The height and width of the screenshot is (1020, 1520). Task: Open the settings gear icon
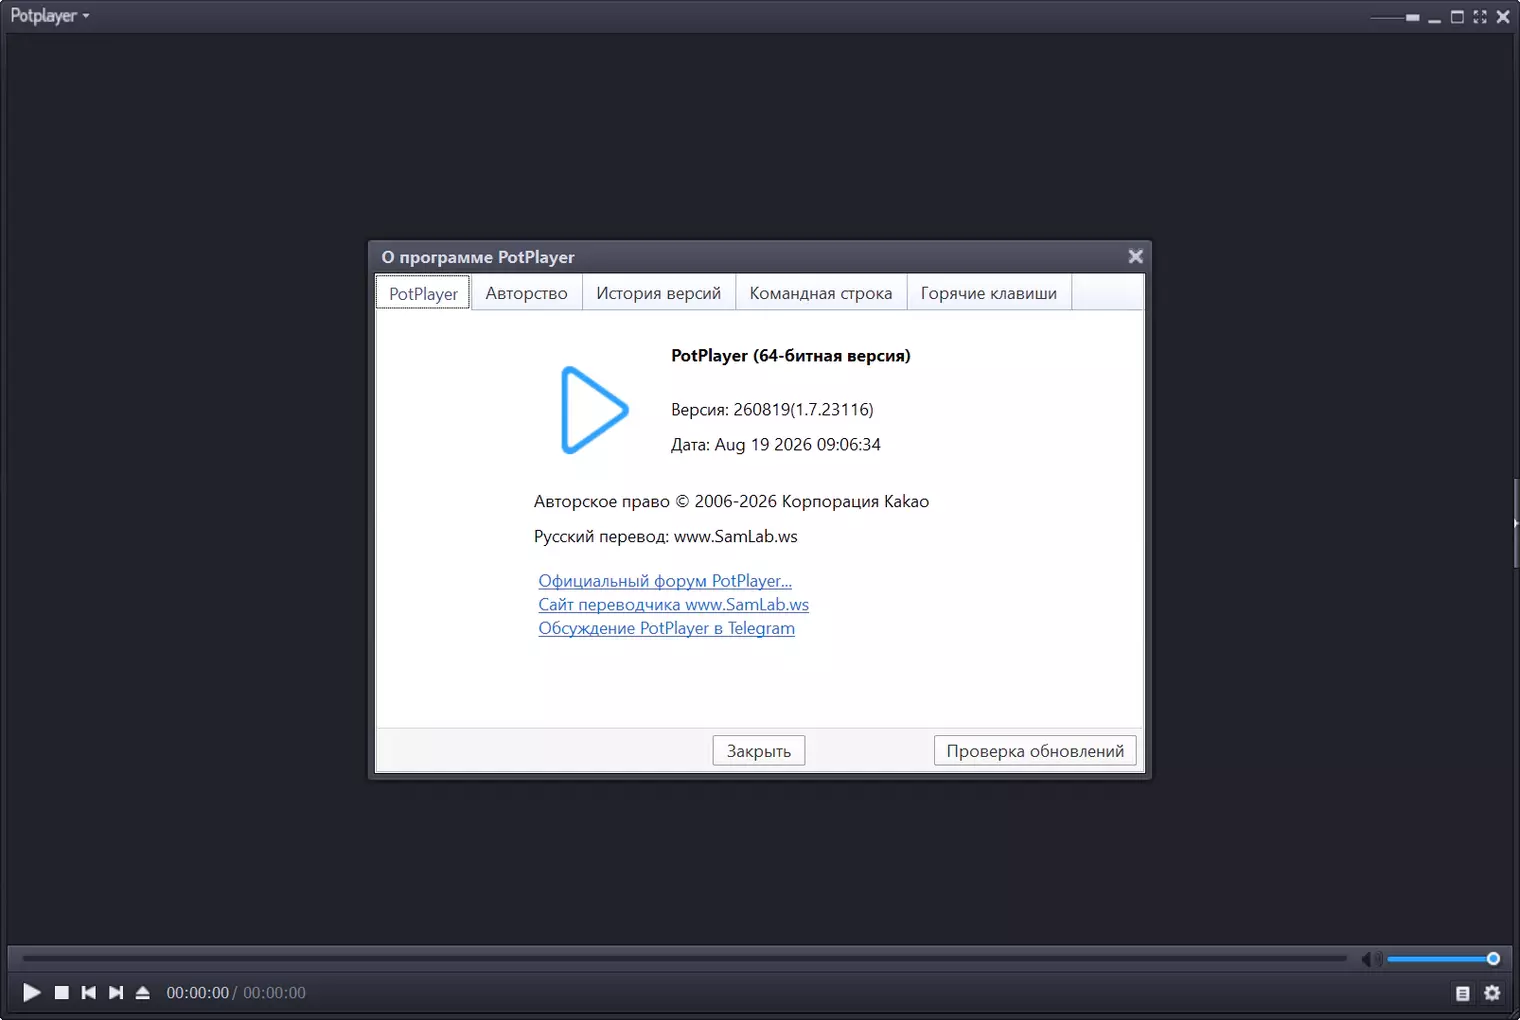click(x=1493, y=993)
